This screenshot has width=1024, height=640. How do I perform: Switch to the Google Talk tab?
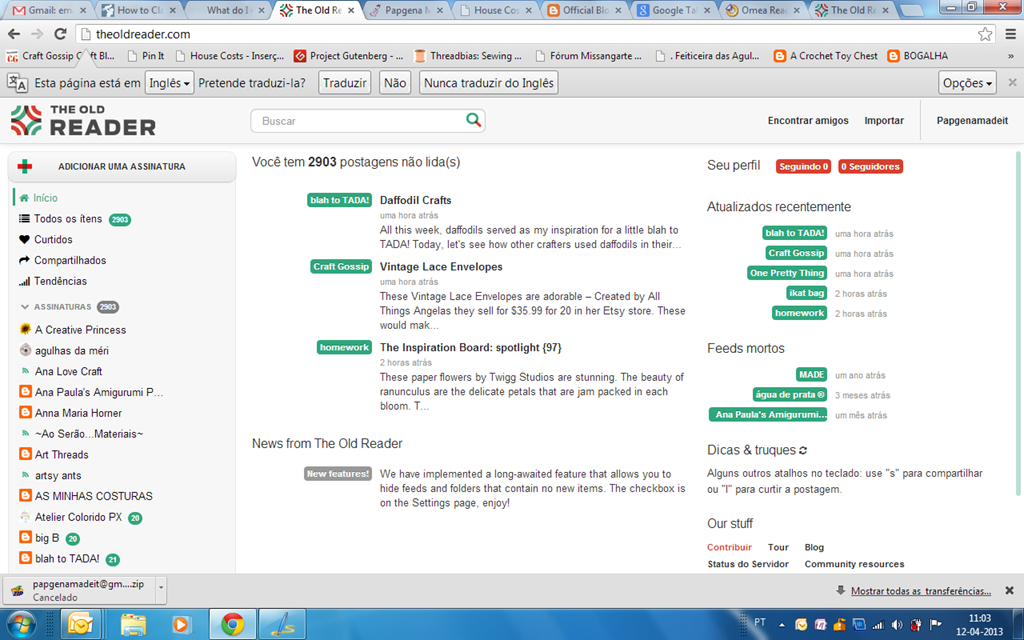[674, 10]
